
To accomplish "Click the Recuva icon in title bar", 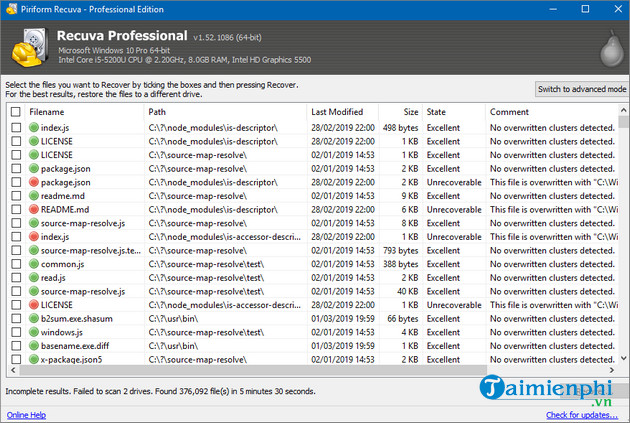I will pyautogui.click(x=10, y=9).
